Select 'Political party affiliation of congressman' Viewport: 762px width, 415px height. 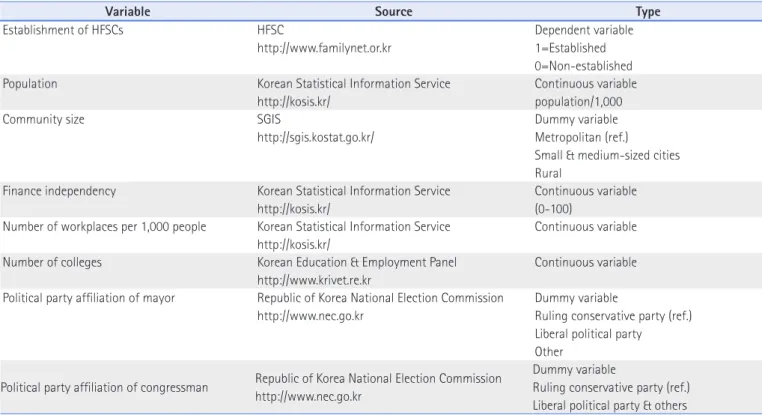[104, 388]
